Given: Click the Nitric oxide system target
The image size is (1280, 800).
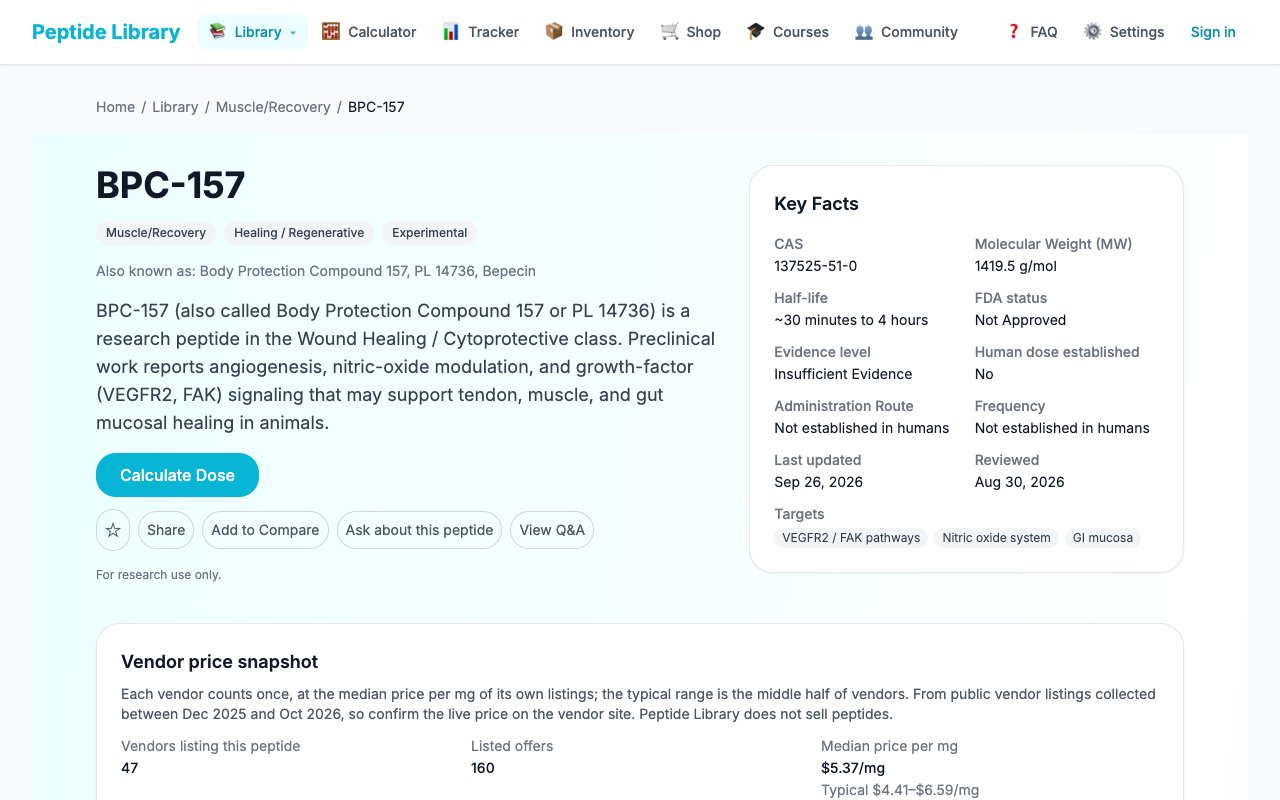Looking at the screenshot, I should (996, 538).
